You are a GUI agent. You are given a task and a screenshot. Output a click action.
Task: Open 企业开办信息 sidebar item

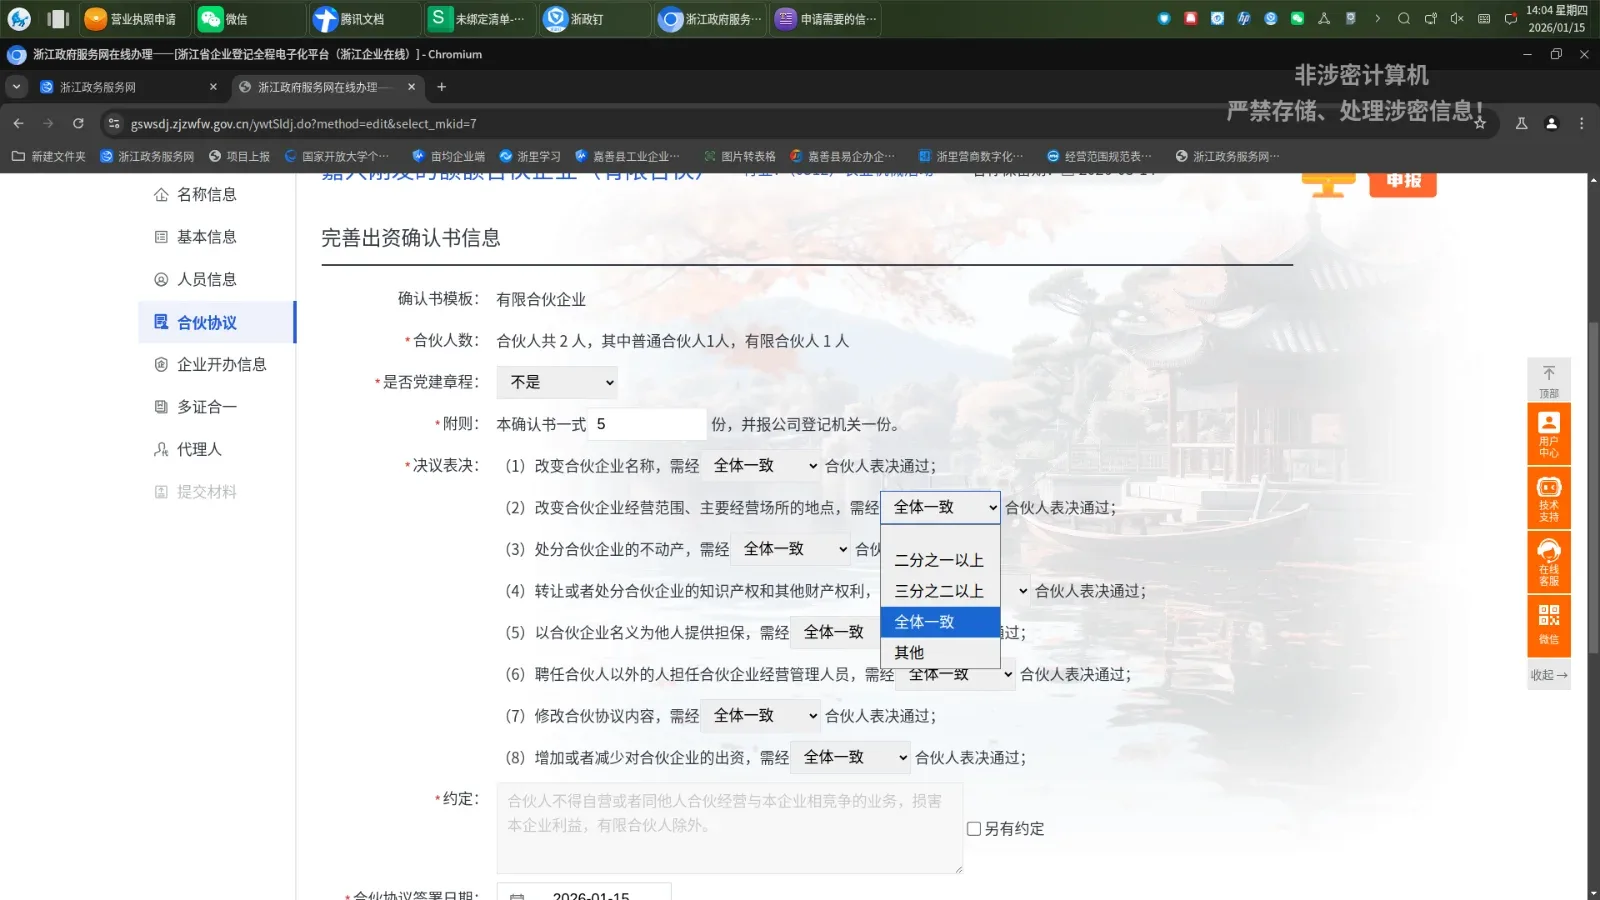tap(210, 365)
